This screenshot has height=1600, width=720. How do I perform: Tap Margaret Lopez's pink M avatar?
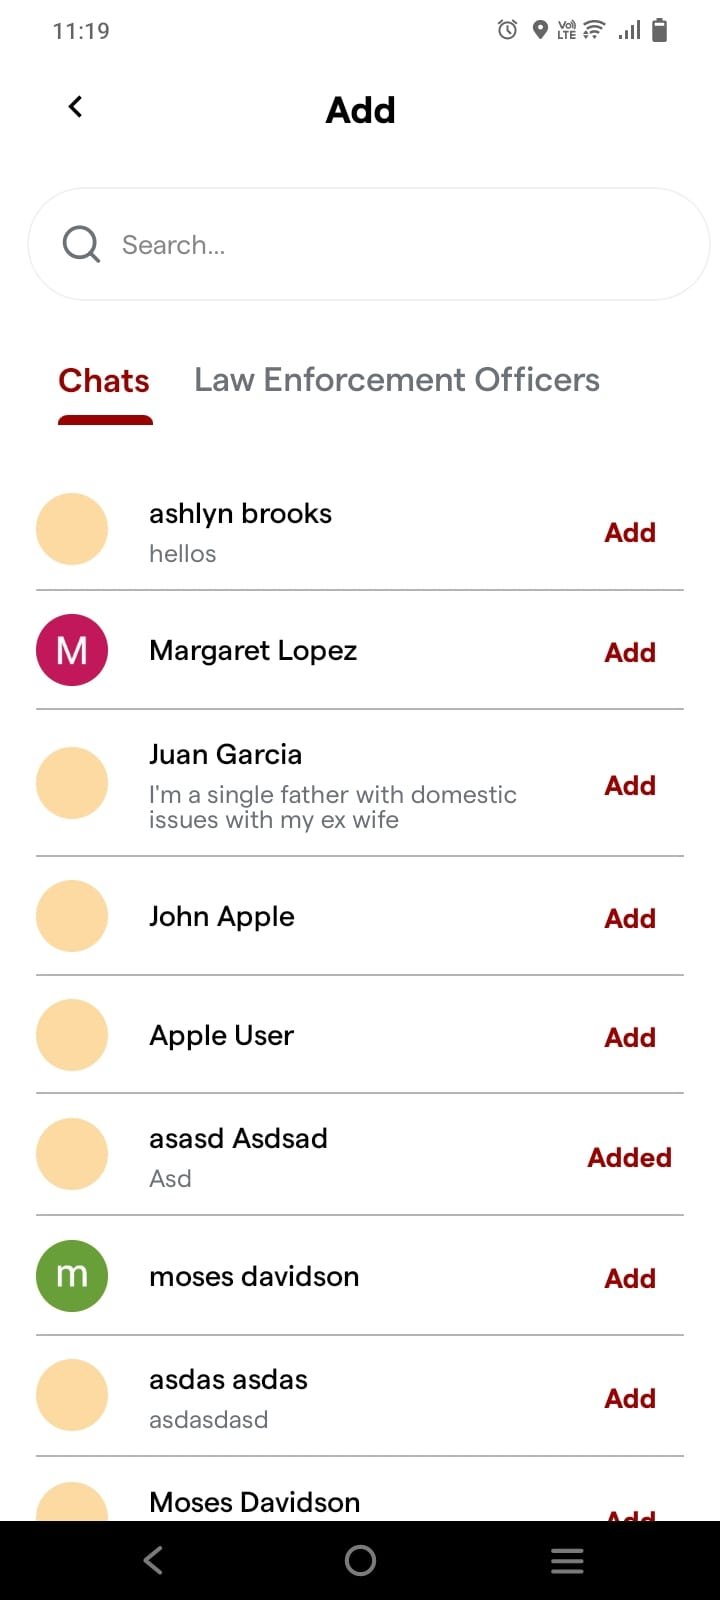pyautogui.click(x=72, y=650)
